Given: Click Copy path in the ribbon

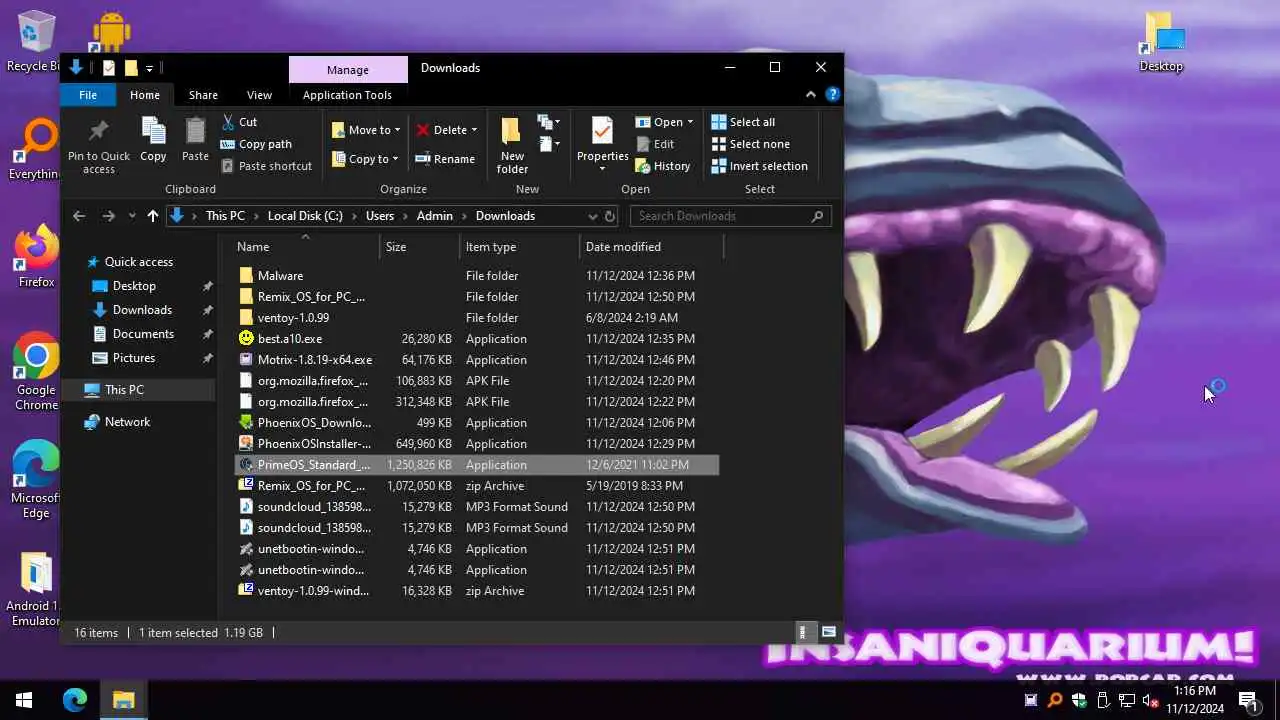Looking at the screenshot, I should tap(256, 144).
